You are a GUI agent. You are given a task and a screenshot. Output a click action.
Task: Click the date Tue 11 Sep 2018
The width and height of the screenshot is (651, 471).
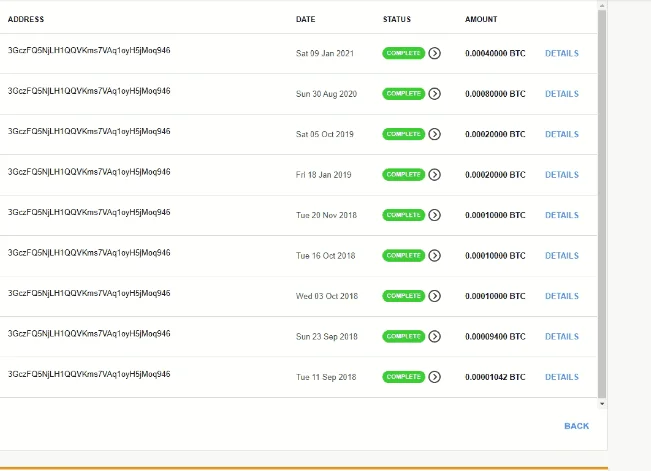click(326, 377)
